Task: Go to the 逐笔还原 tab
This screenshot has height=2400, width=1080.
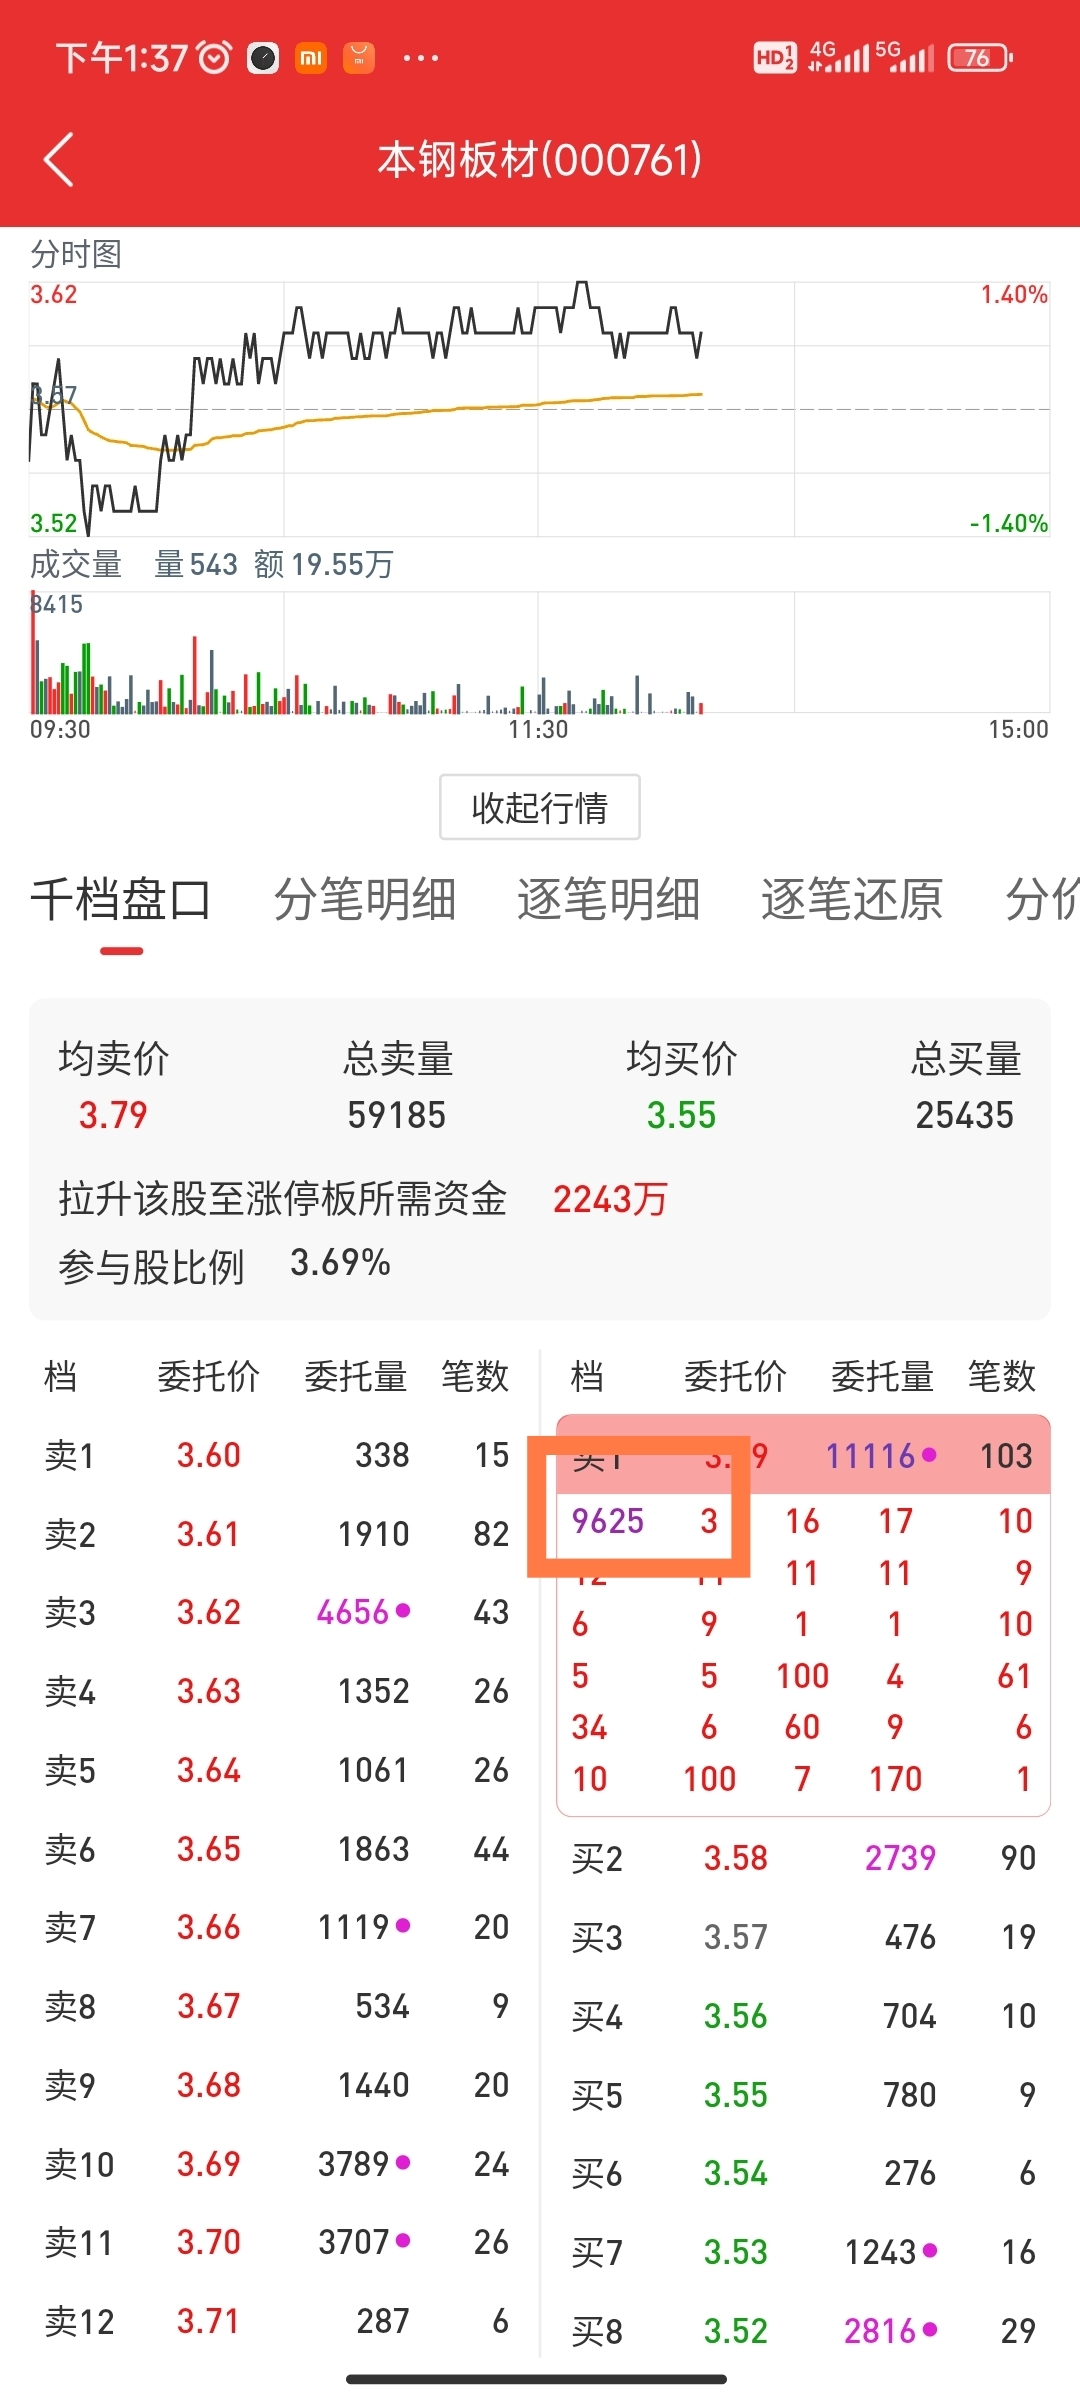Action: [852, 899]
